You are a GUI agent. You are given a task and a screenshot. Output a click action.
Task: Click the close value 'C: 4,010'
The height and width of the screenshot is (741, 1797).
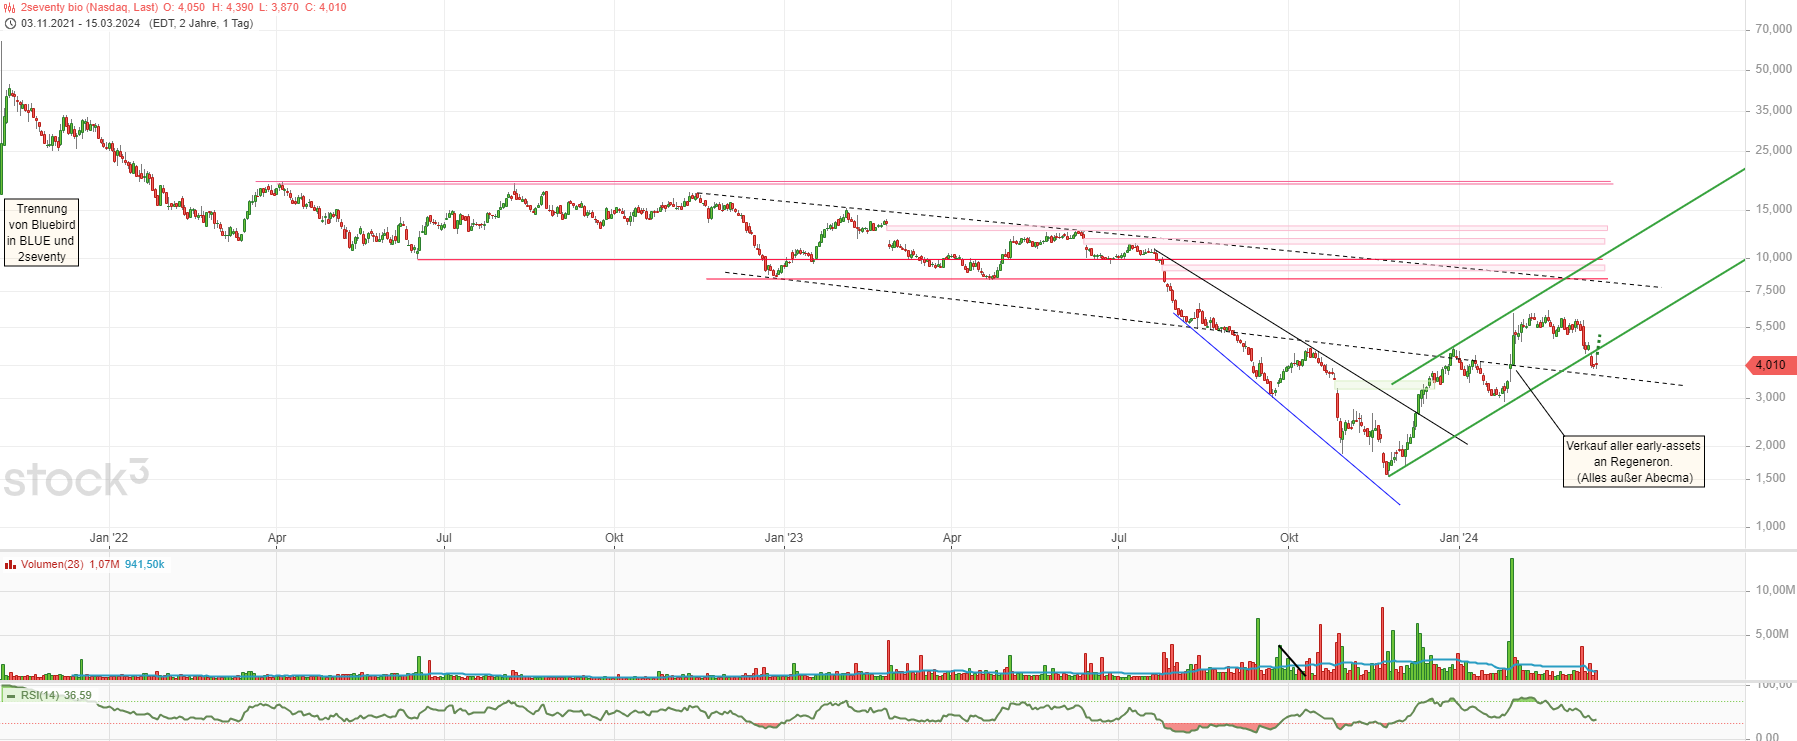[x=326, y=7]
